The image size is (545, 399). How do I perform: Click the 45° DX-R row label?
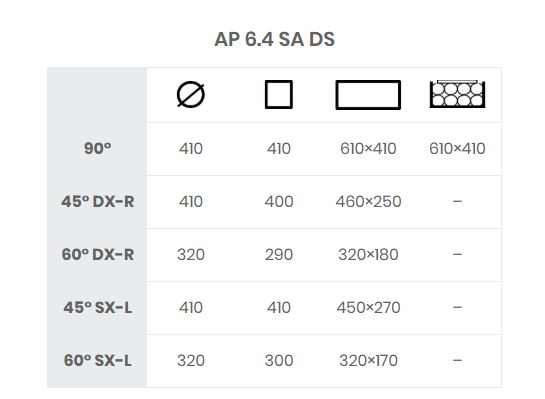tap(98, 202)
